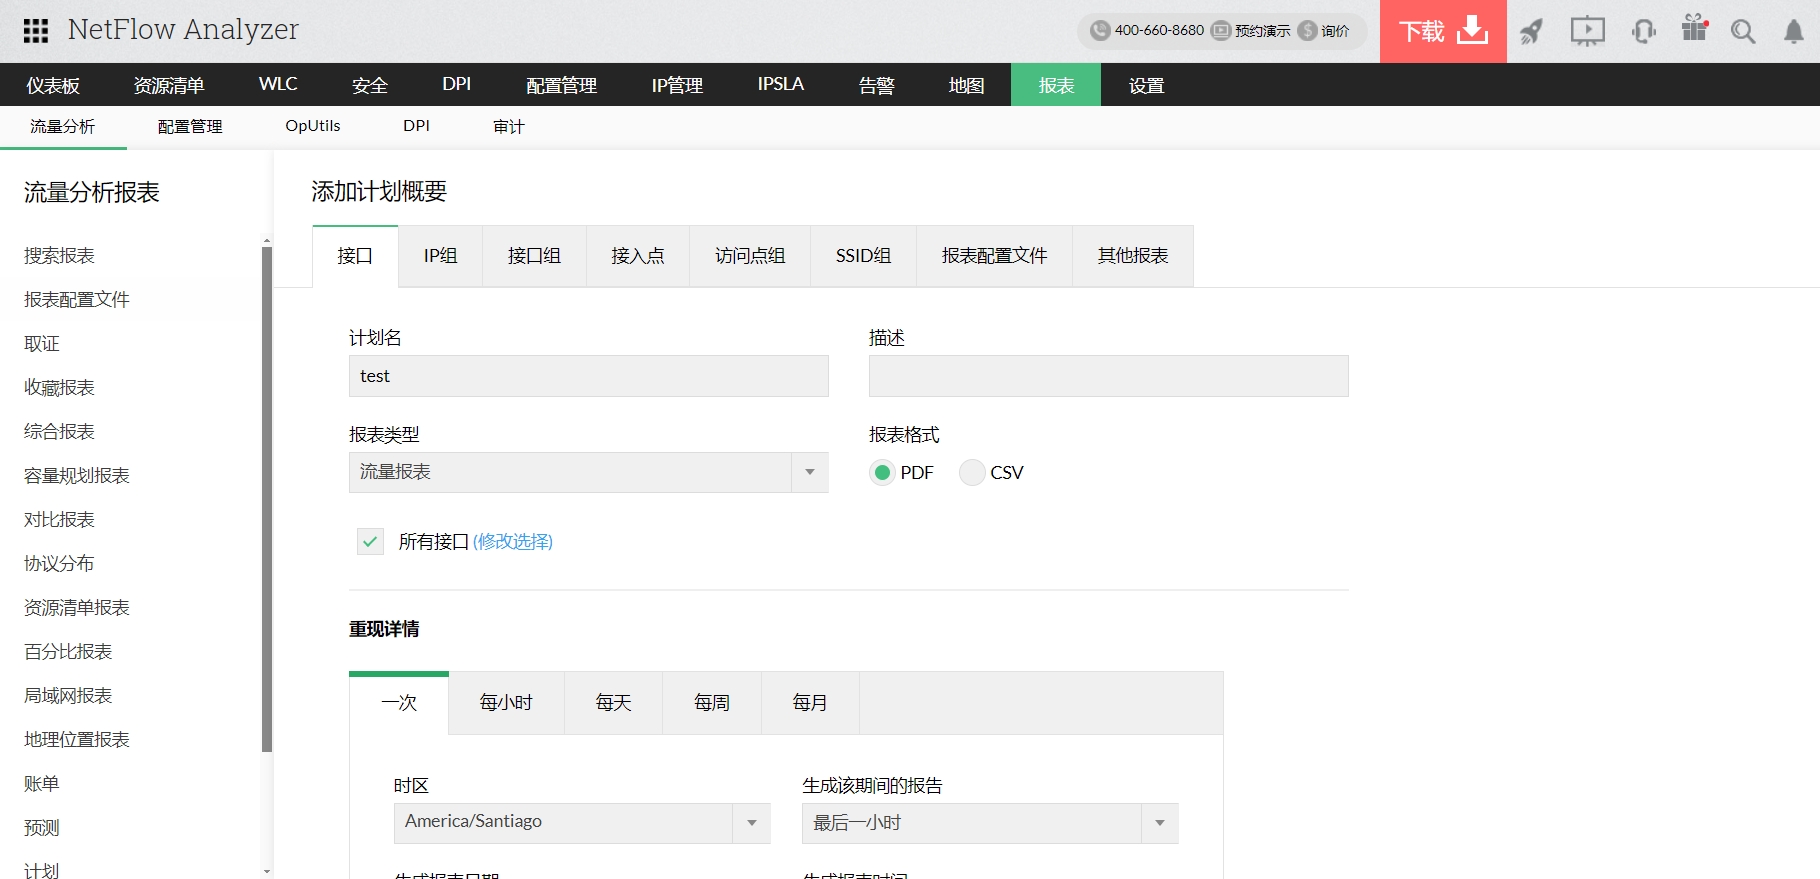1820x879 pixels.
Task: Open the 资源清单 menu
Action: click(169, 85)
